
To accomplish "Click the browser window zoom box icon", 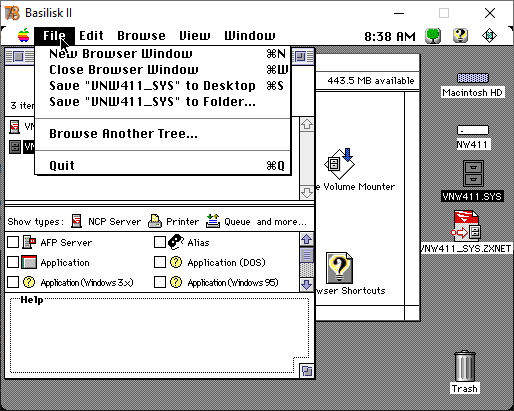I will coord(300,56).
